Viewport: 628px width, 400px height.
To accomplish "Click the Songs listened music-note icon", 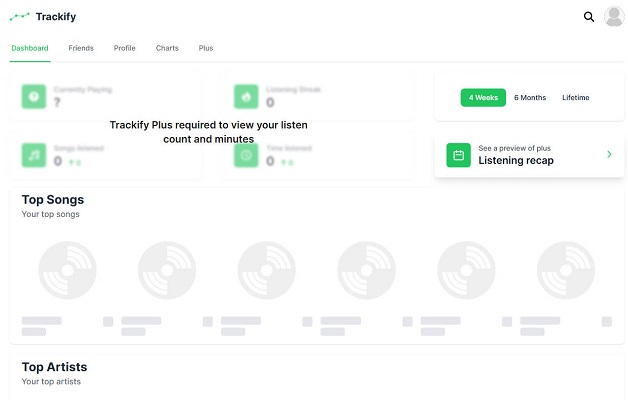I will click(x=34, y=155).
